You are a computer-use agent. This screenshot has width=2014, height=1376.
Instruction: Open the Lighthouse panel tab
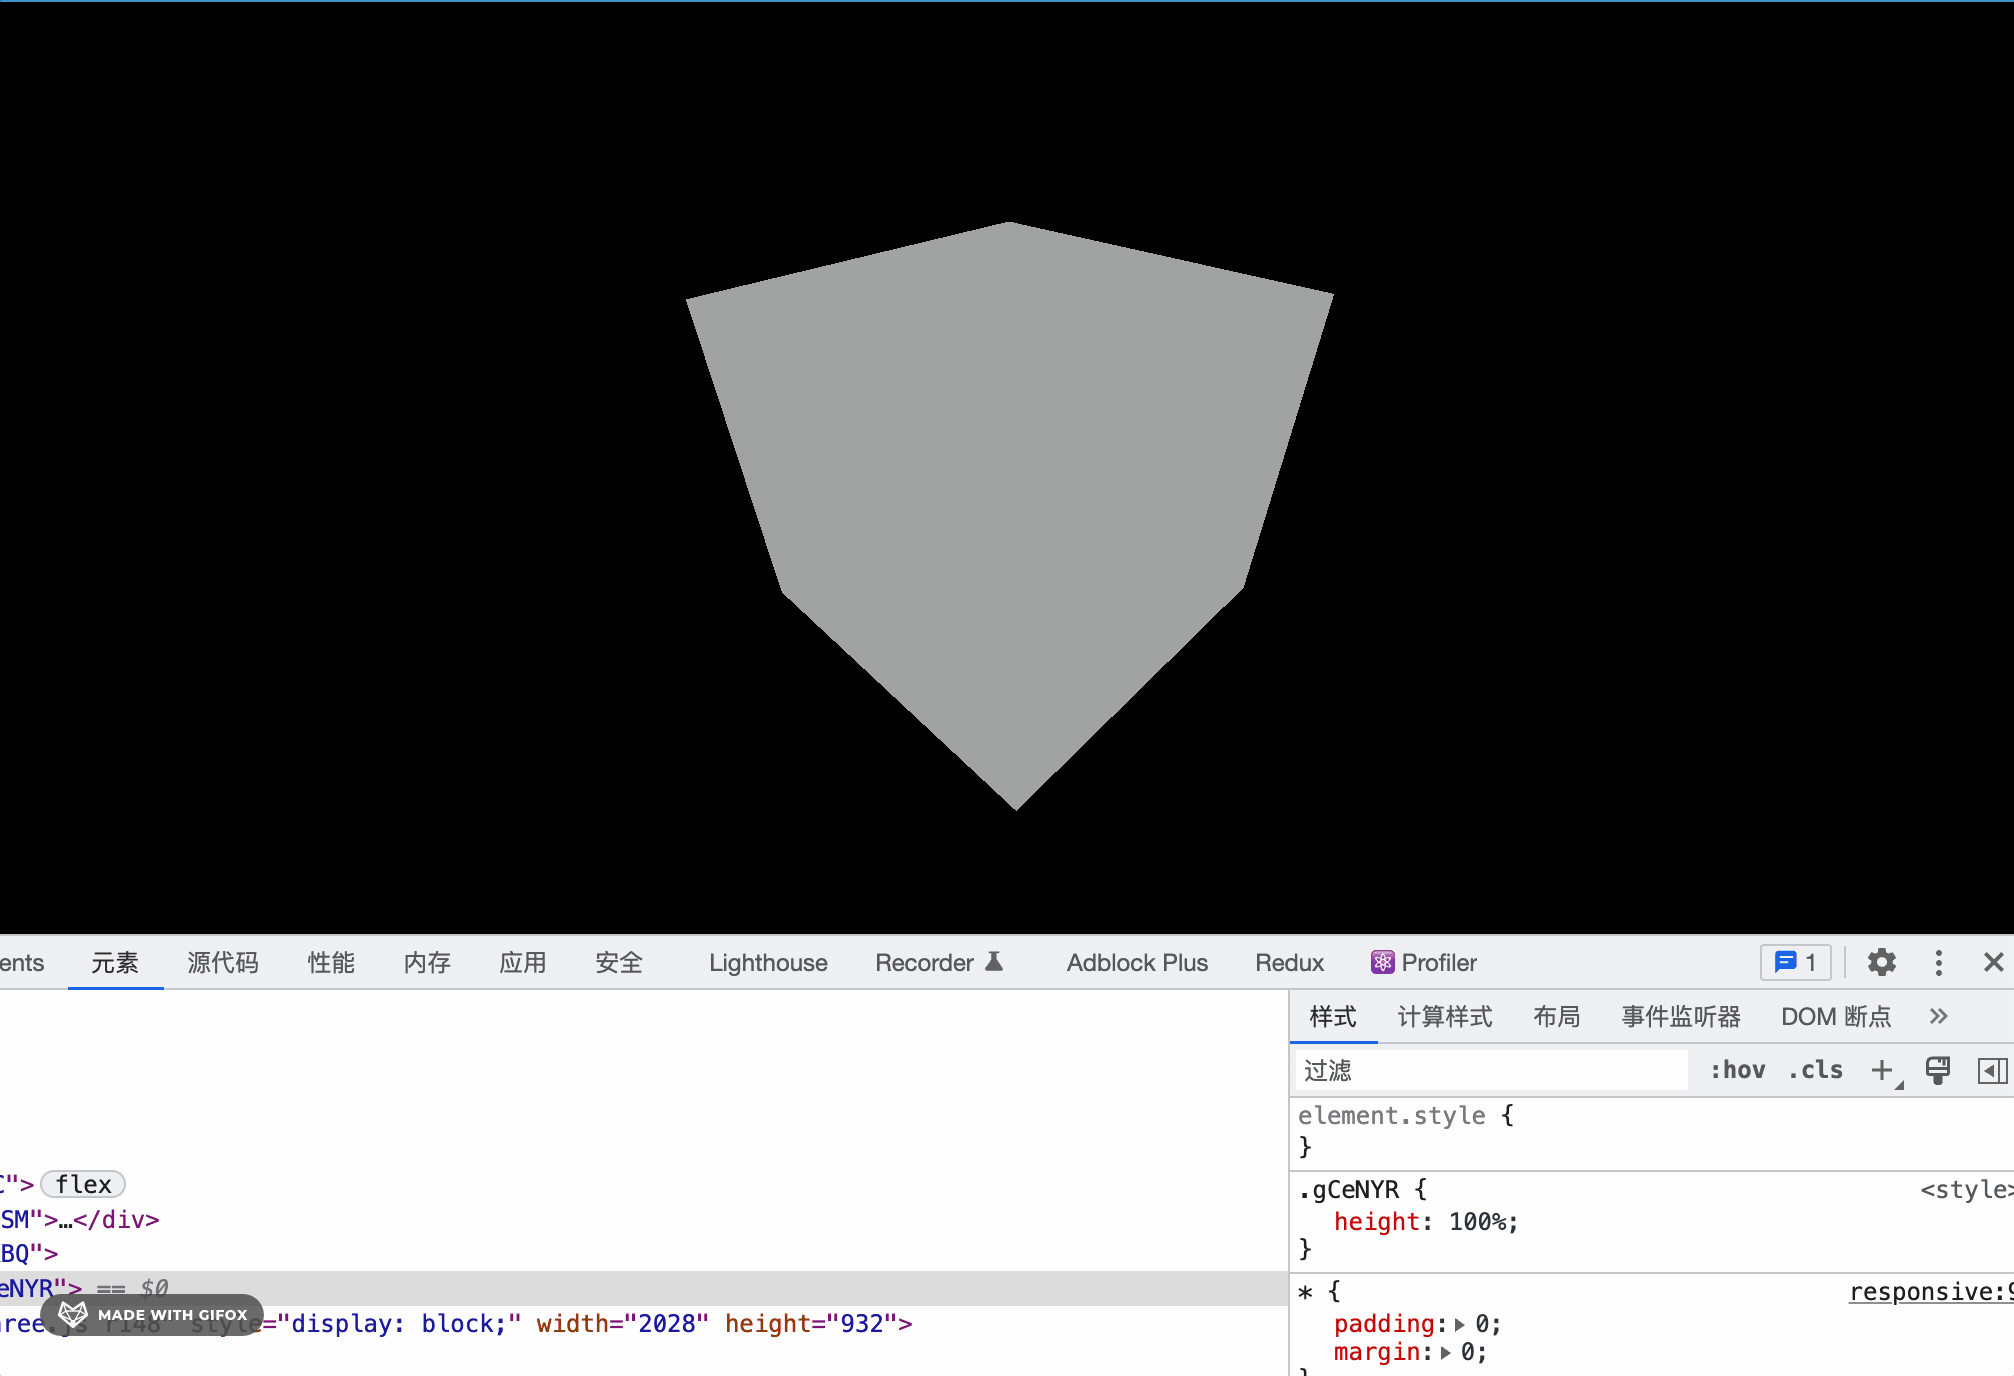[x=767, y=962]
